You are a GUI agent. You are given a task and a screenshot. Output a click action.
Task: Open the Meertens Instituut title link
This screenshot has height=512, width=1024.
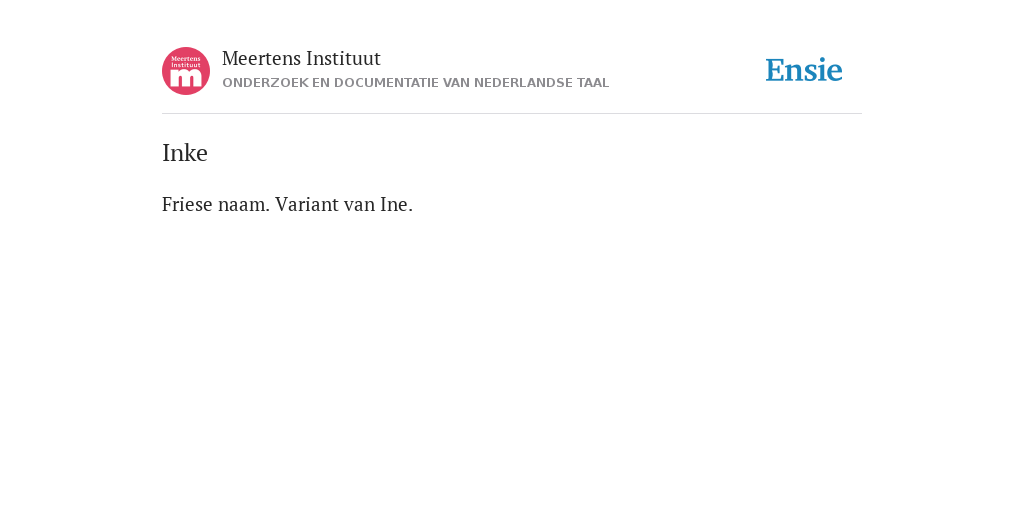pos(301,58)
